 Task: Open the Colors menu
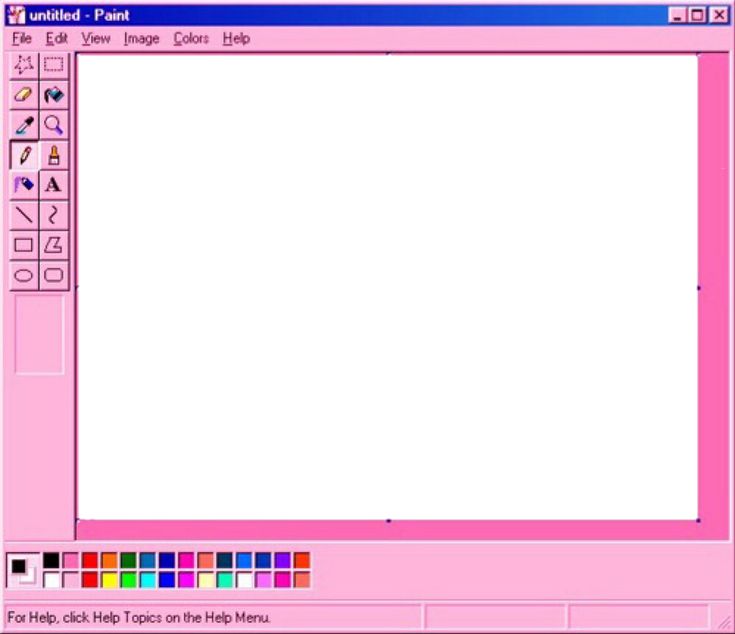coord(191,38)
